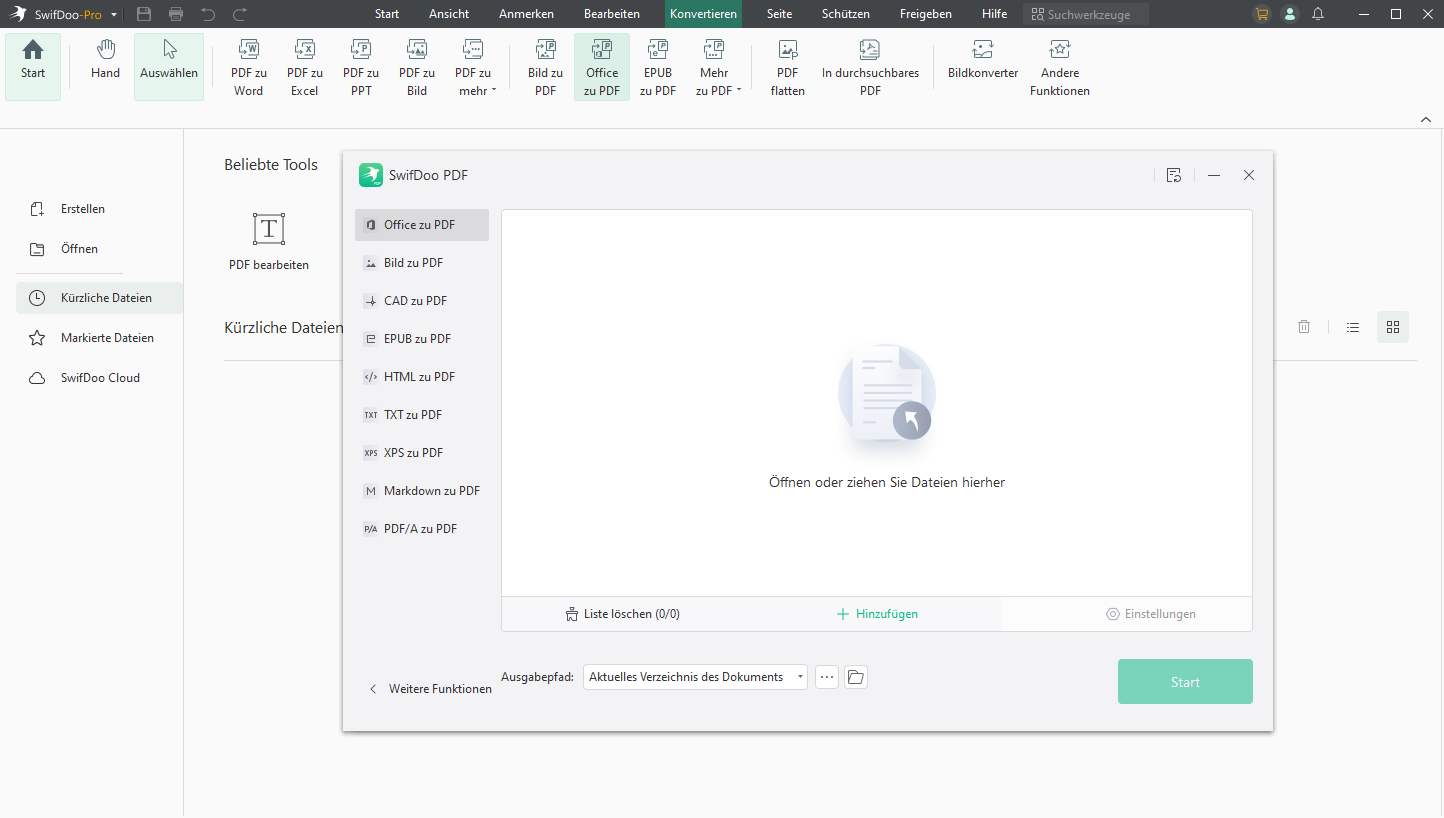Open PDF zu PPT converter

pyautogui.click(x=361, y=67)
